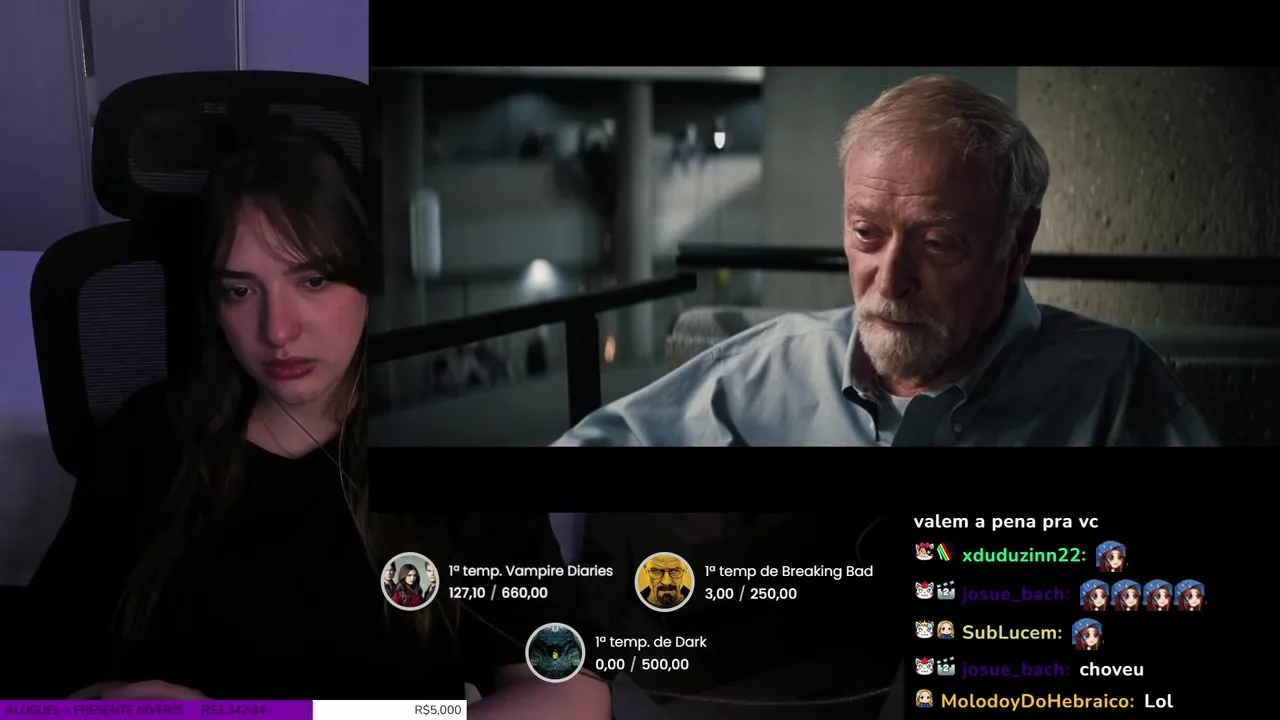Click xduduzinn22's crowned cat badge
This screenshot has width=1280, height=720.
[x=924, y=552]
